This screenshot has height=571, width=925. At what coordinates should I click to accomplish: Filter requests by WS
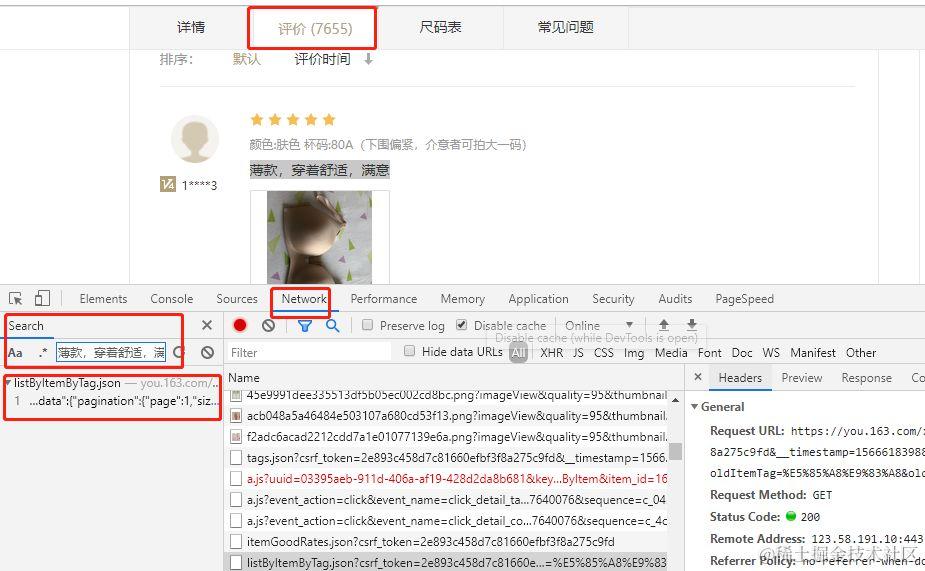click(770, 353)
